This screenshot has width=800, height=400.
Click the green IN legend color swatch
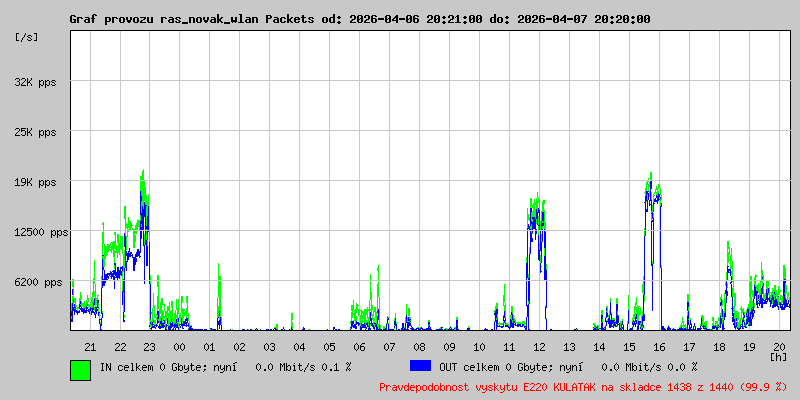coord(81,370)
